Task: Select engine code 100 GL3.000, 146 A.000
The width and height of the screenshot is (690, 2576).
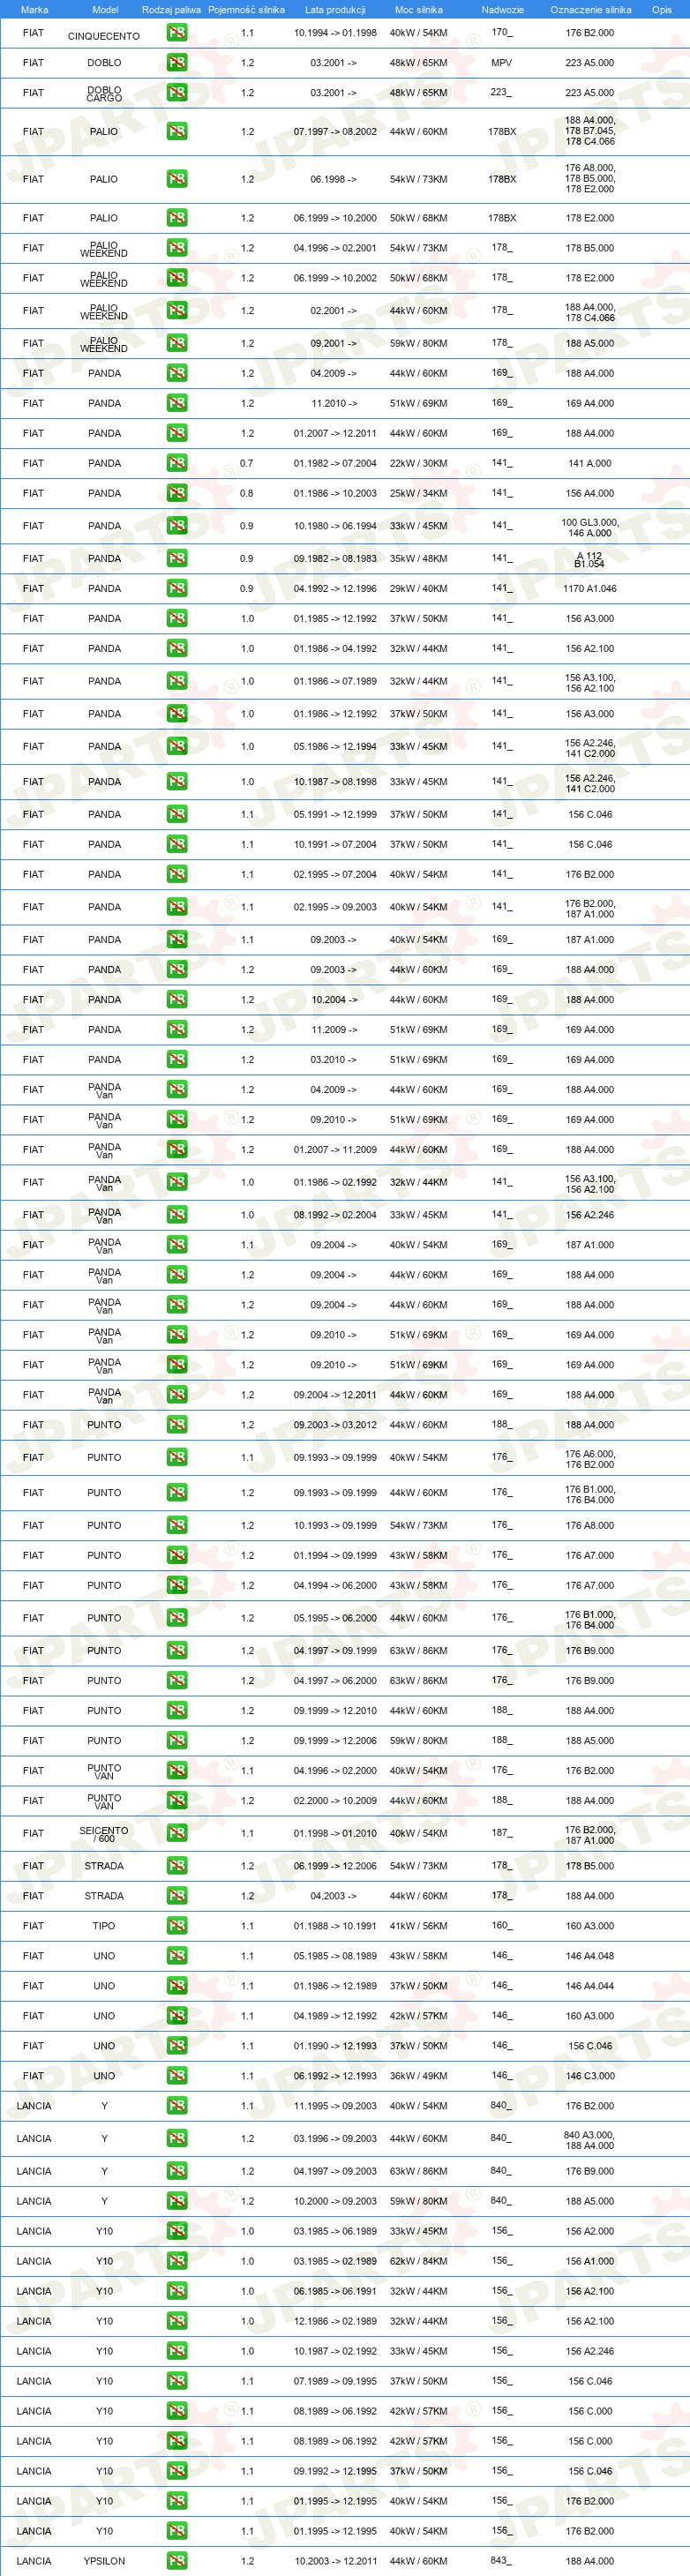Action: tap(590, 527)
